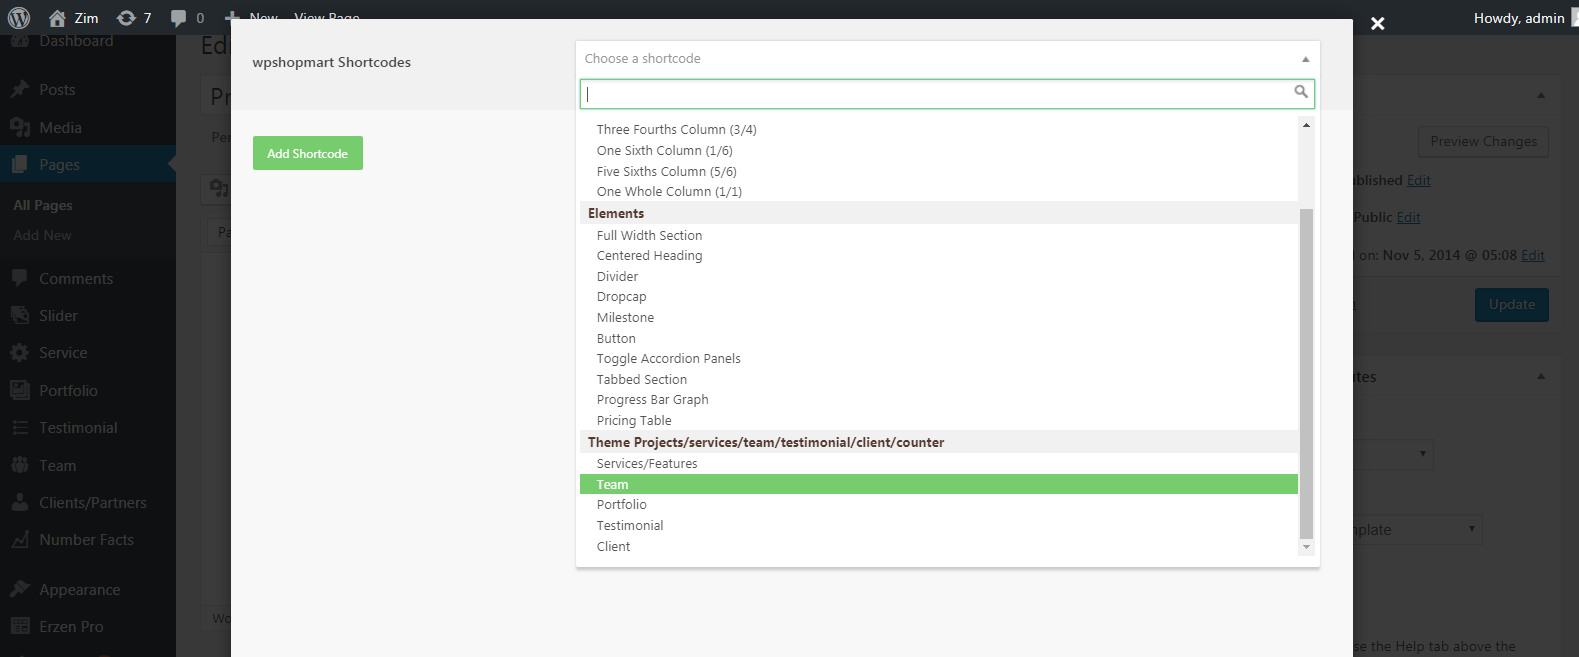The width and height of the screenshot is (1579, 657).
Task: Open the parent page dropdown behind modal
Action: point(1394,454)
